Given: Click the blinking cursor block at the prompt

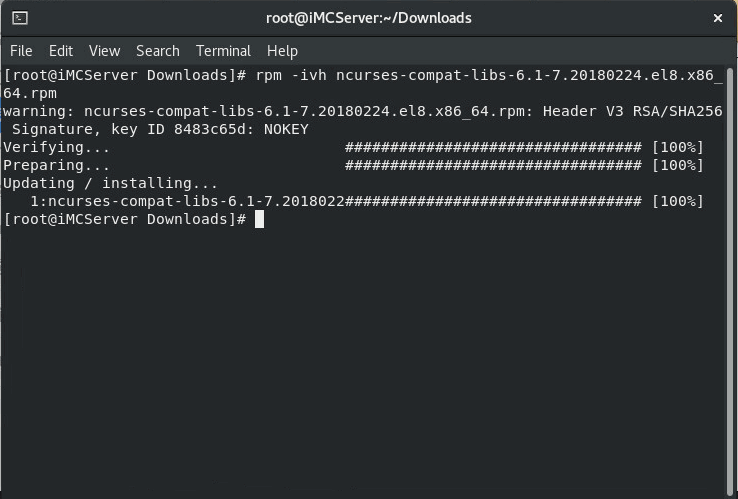Looking at the screenshot, I should [x=259, y=219].
